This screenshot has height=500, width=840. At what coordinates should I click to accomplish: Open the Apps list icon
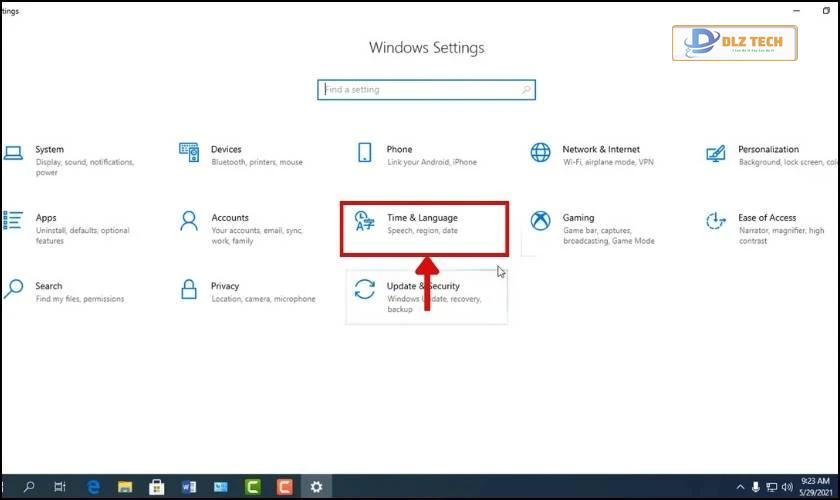(x=13, y=220)
